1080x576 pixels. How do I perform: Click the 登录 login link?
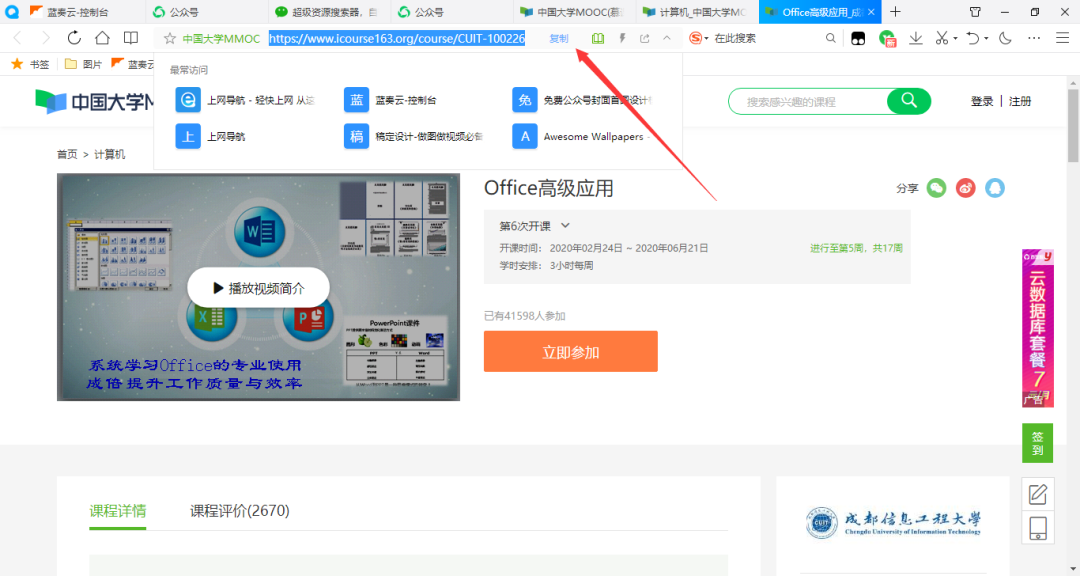point(982,101)
